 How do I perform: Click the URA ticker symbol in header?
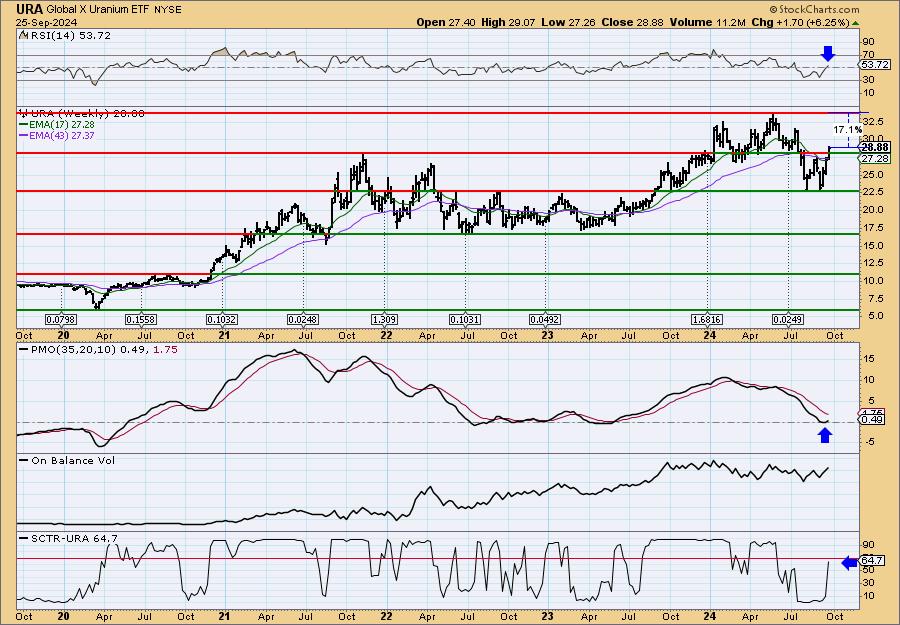[x=29, y=9]
